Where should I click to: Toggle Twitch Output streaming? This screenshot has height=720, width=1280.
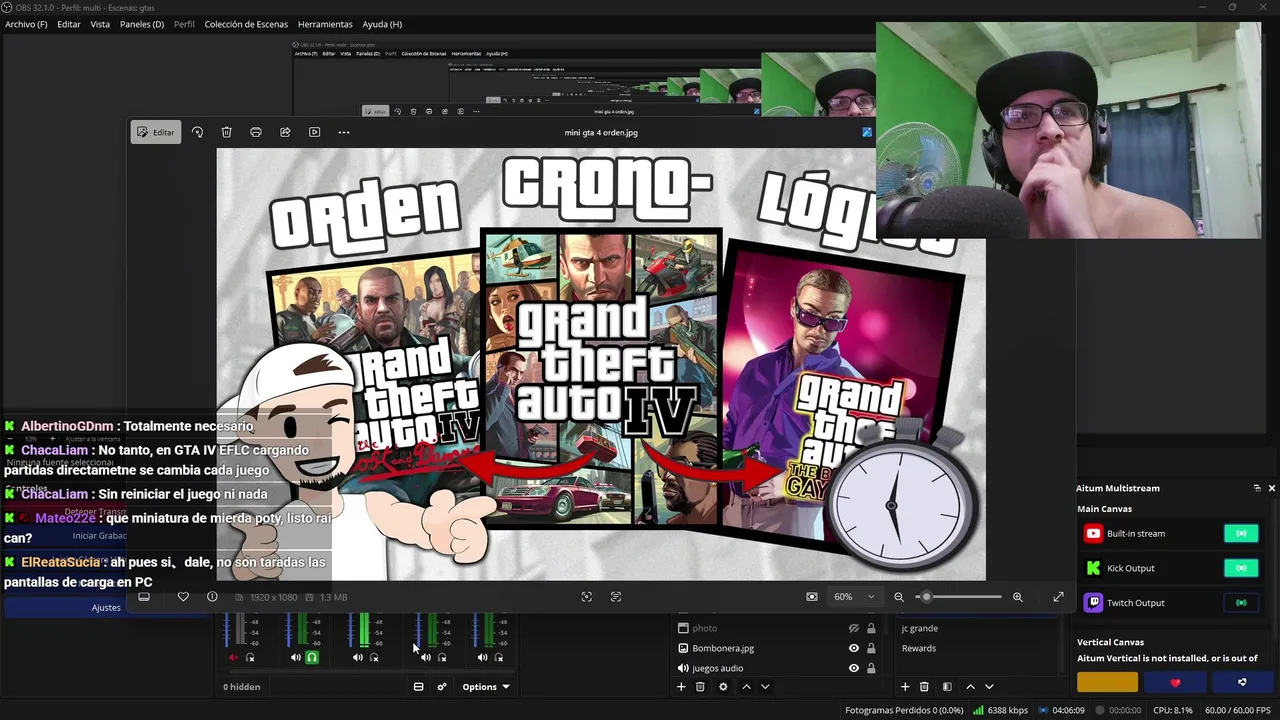pyautogui.click(x=1241, y=603)
